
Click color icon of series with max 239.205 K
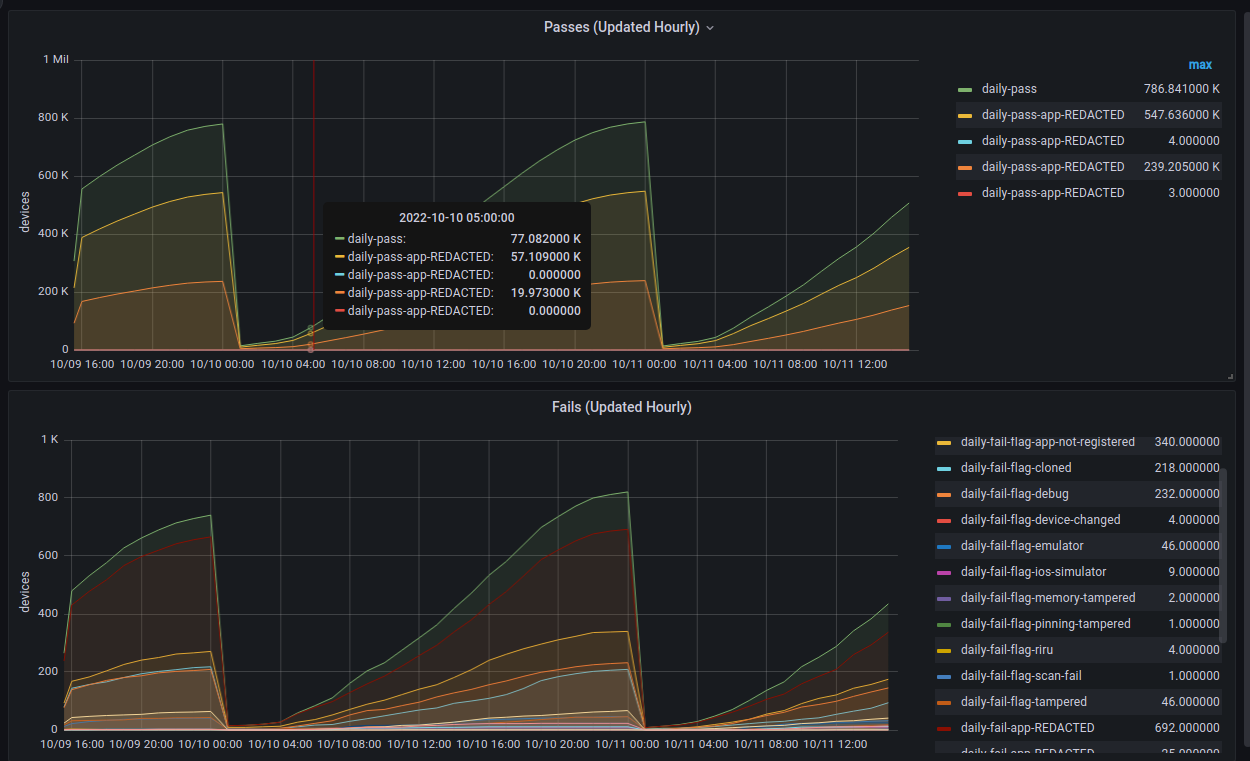coord(965,167)
